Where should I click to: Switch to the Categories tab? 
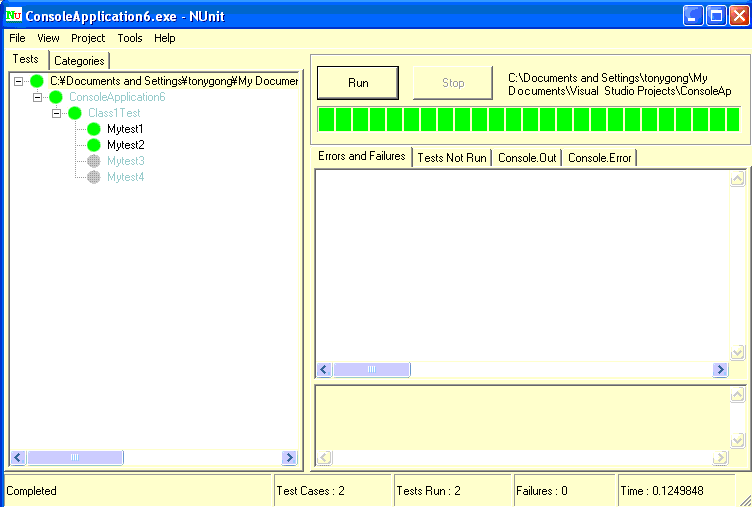tap(79, 61)
